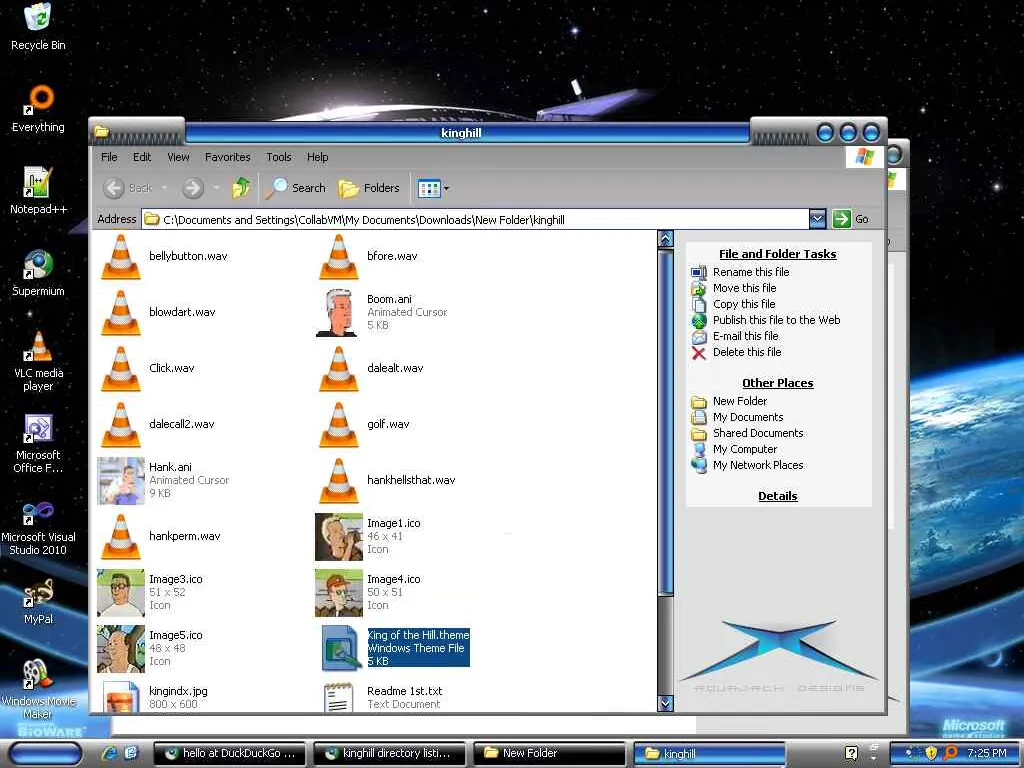Select the Image1.ico thumbnail
The image size is (1024, 768).
pos(338,537)
